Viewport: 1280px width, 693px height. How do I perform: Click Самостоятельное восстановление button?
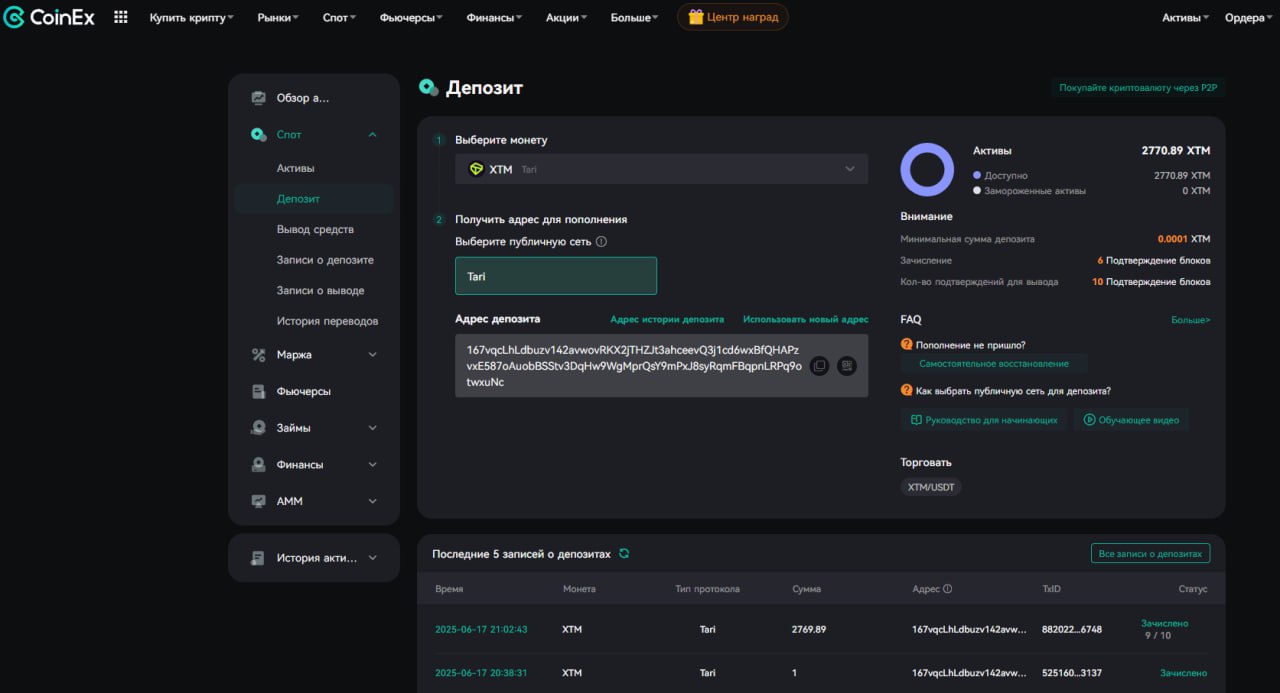(994, 364)
